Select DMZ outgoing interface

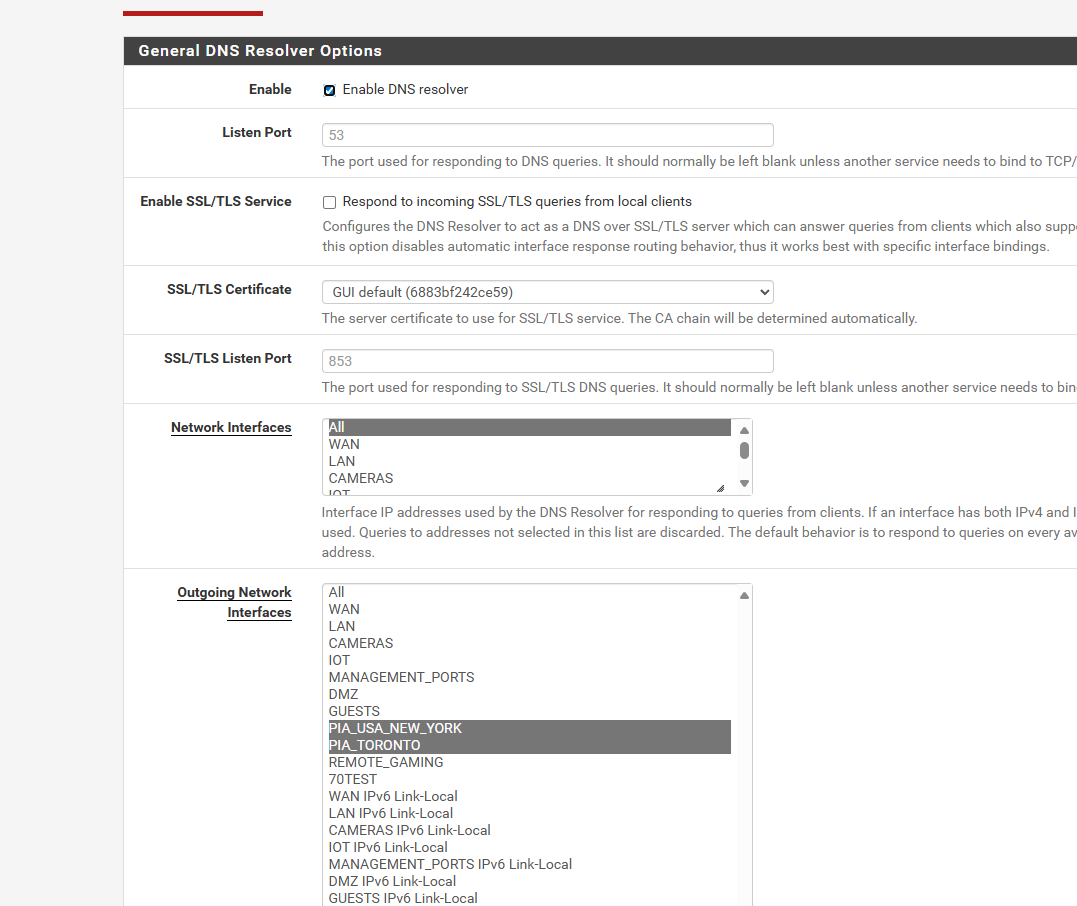click(530, 694)
